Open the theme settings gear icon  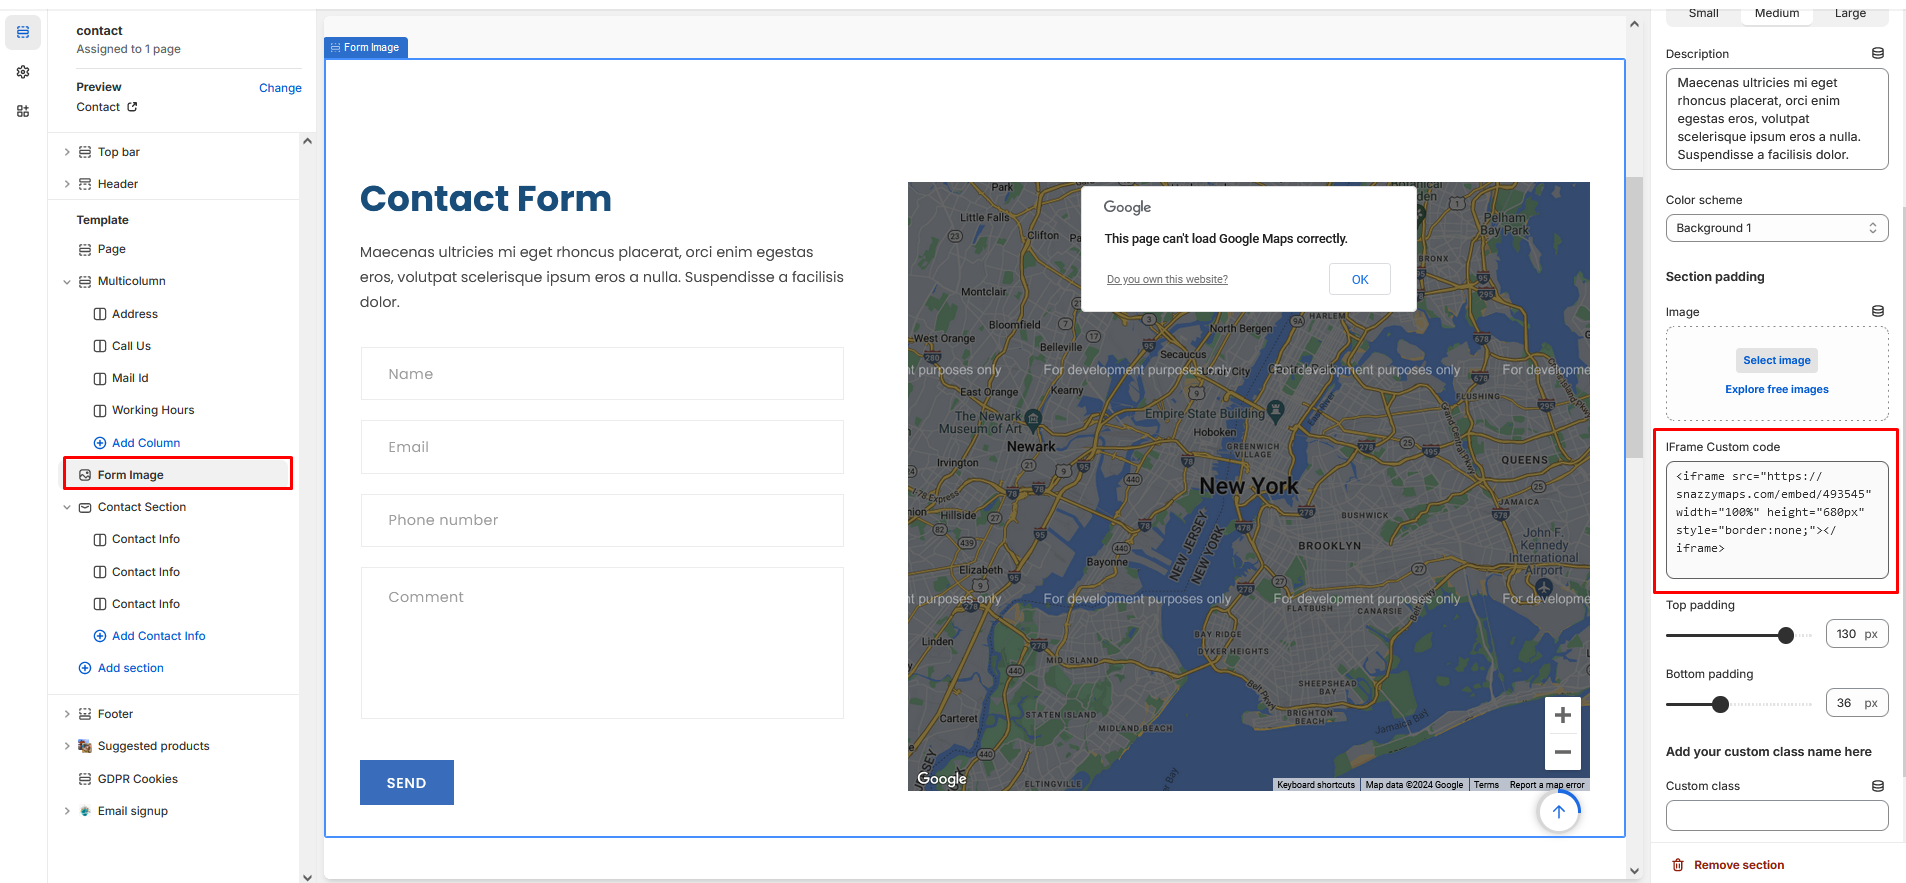23,72
